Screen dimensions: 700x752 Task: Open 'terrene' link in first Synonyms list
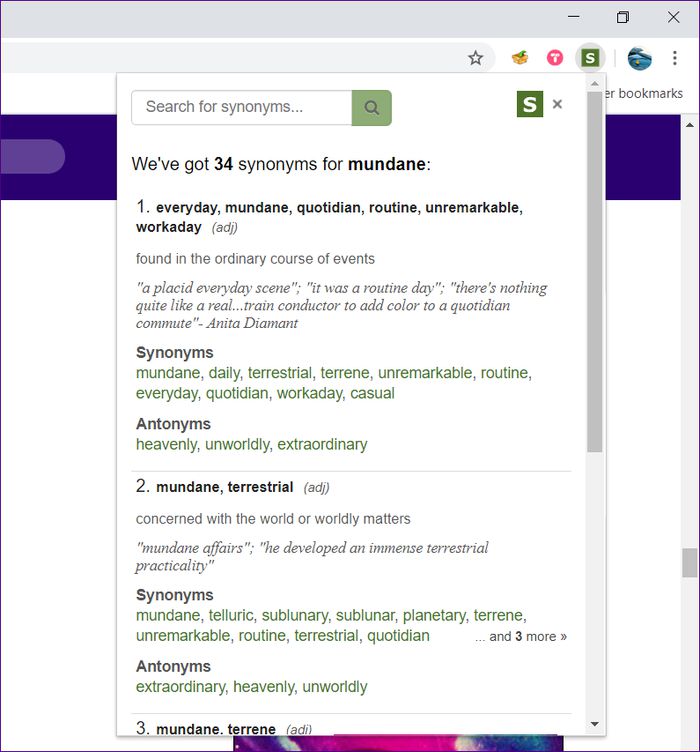point(346,373)
